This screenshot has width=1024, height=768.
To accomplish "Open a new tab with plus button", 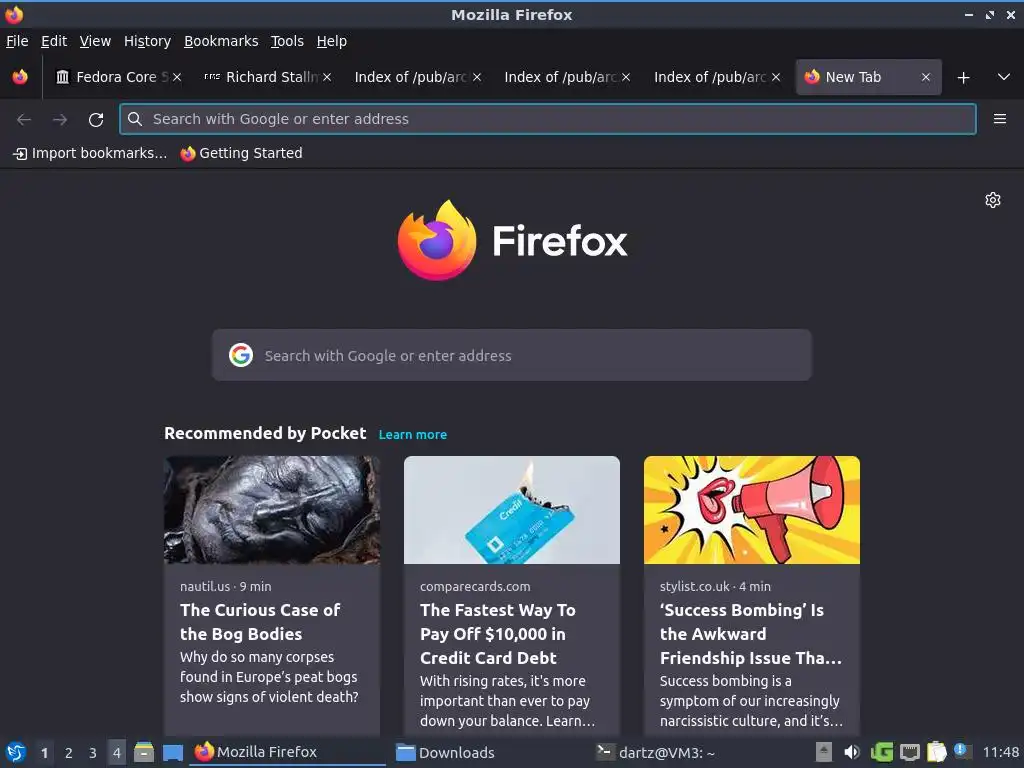I will point(963,78).
